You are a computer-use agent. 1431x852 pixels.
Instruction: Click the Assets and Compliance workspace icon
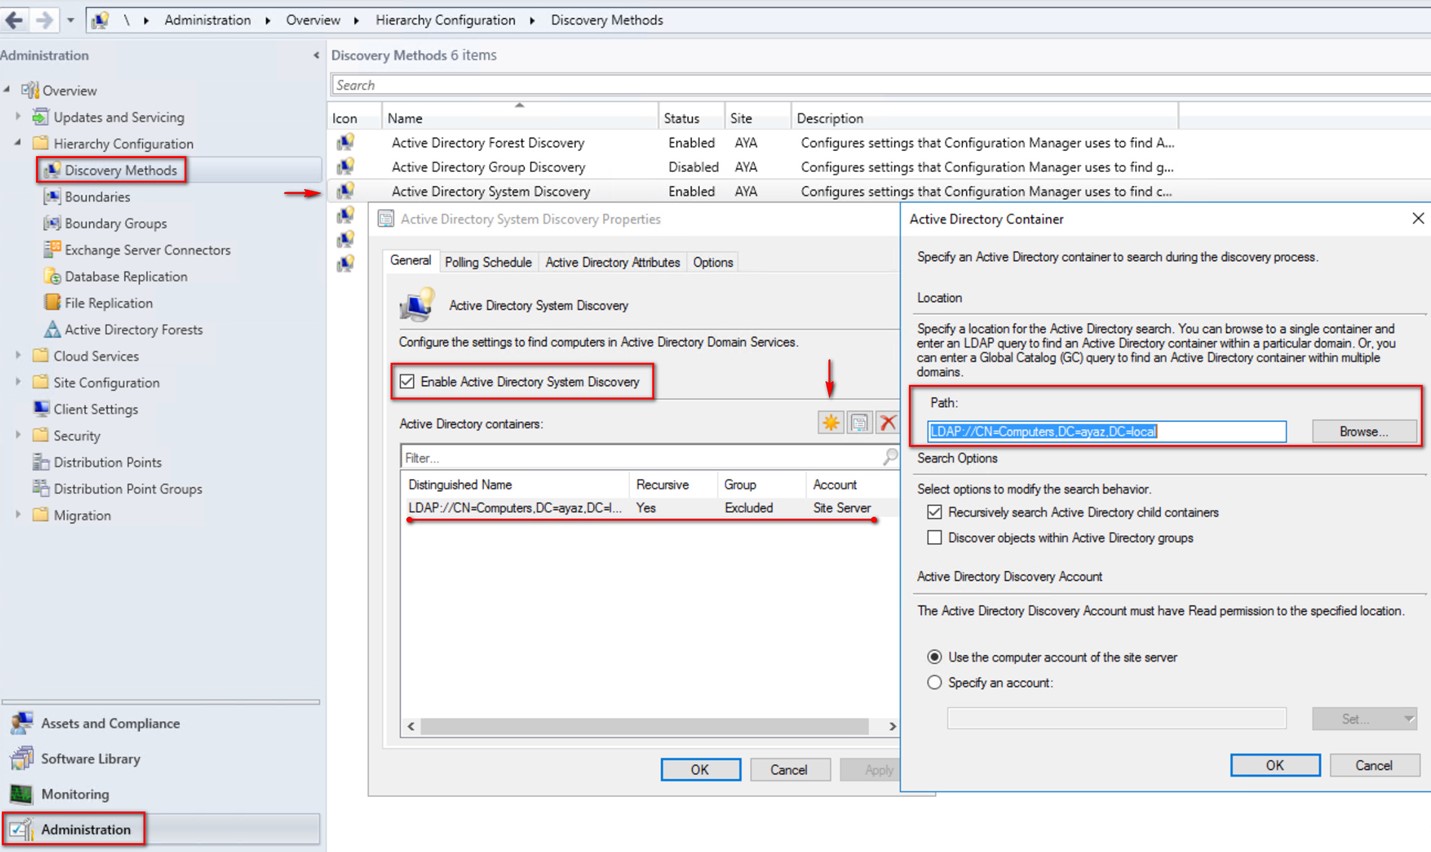tap(21, 723)
